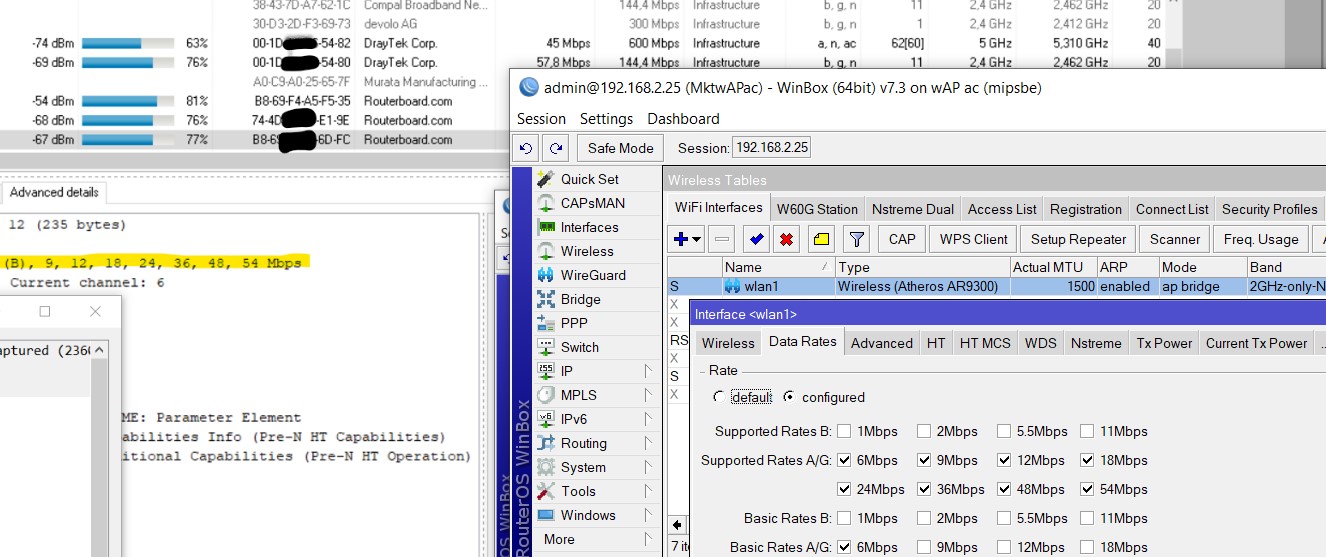This screenshot has height=557, width=1326.
Task: Click the Scanner button
Action: tap(1175, 239)
